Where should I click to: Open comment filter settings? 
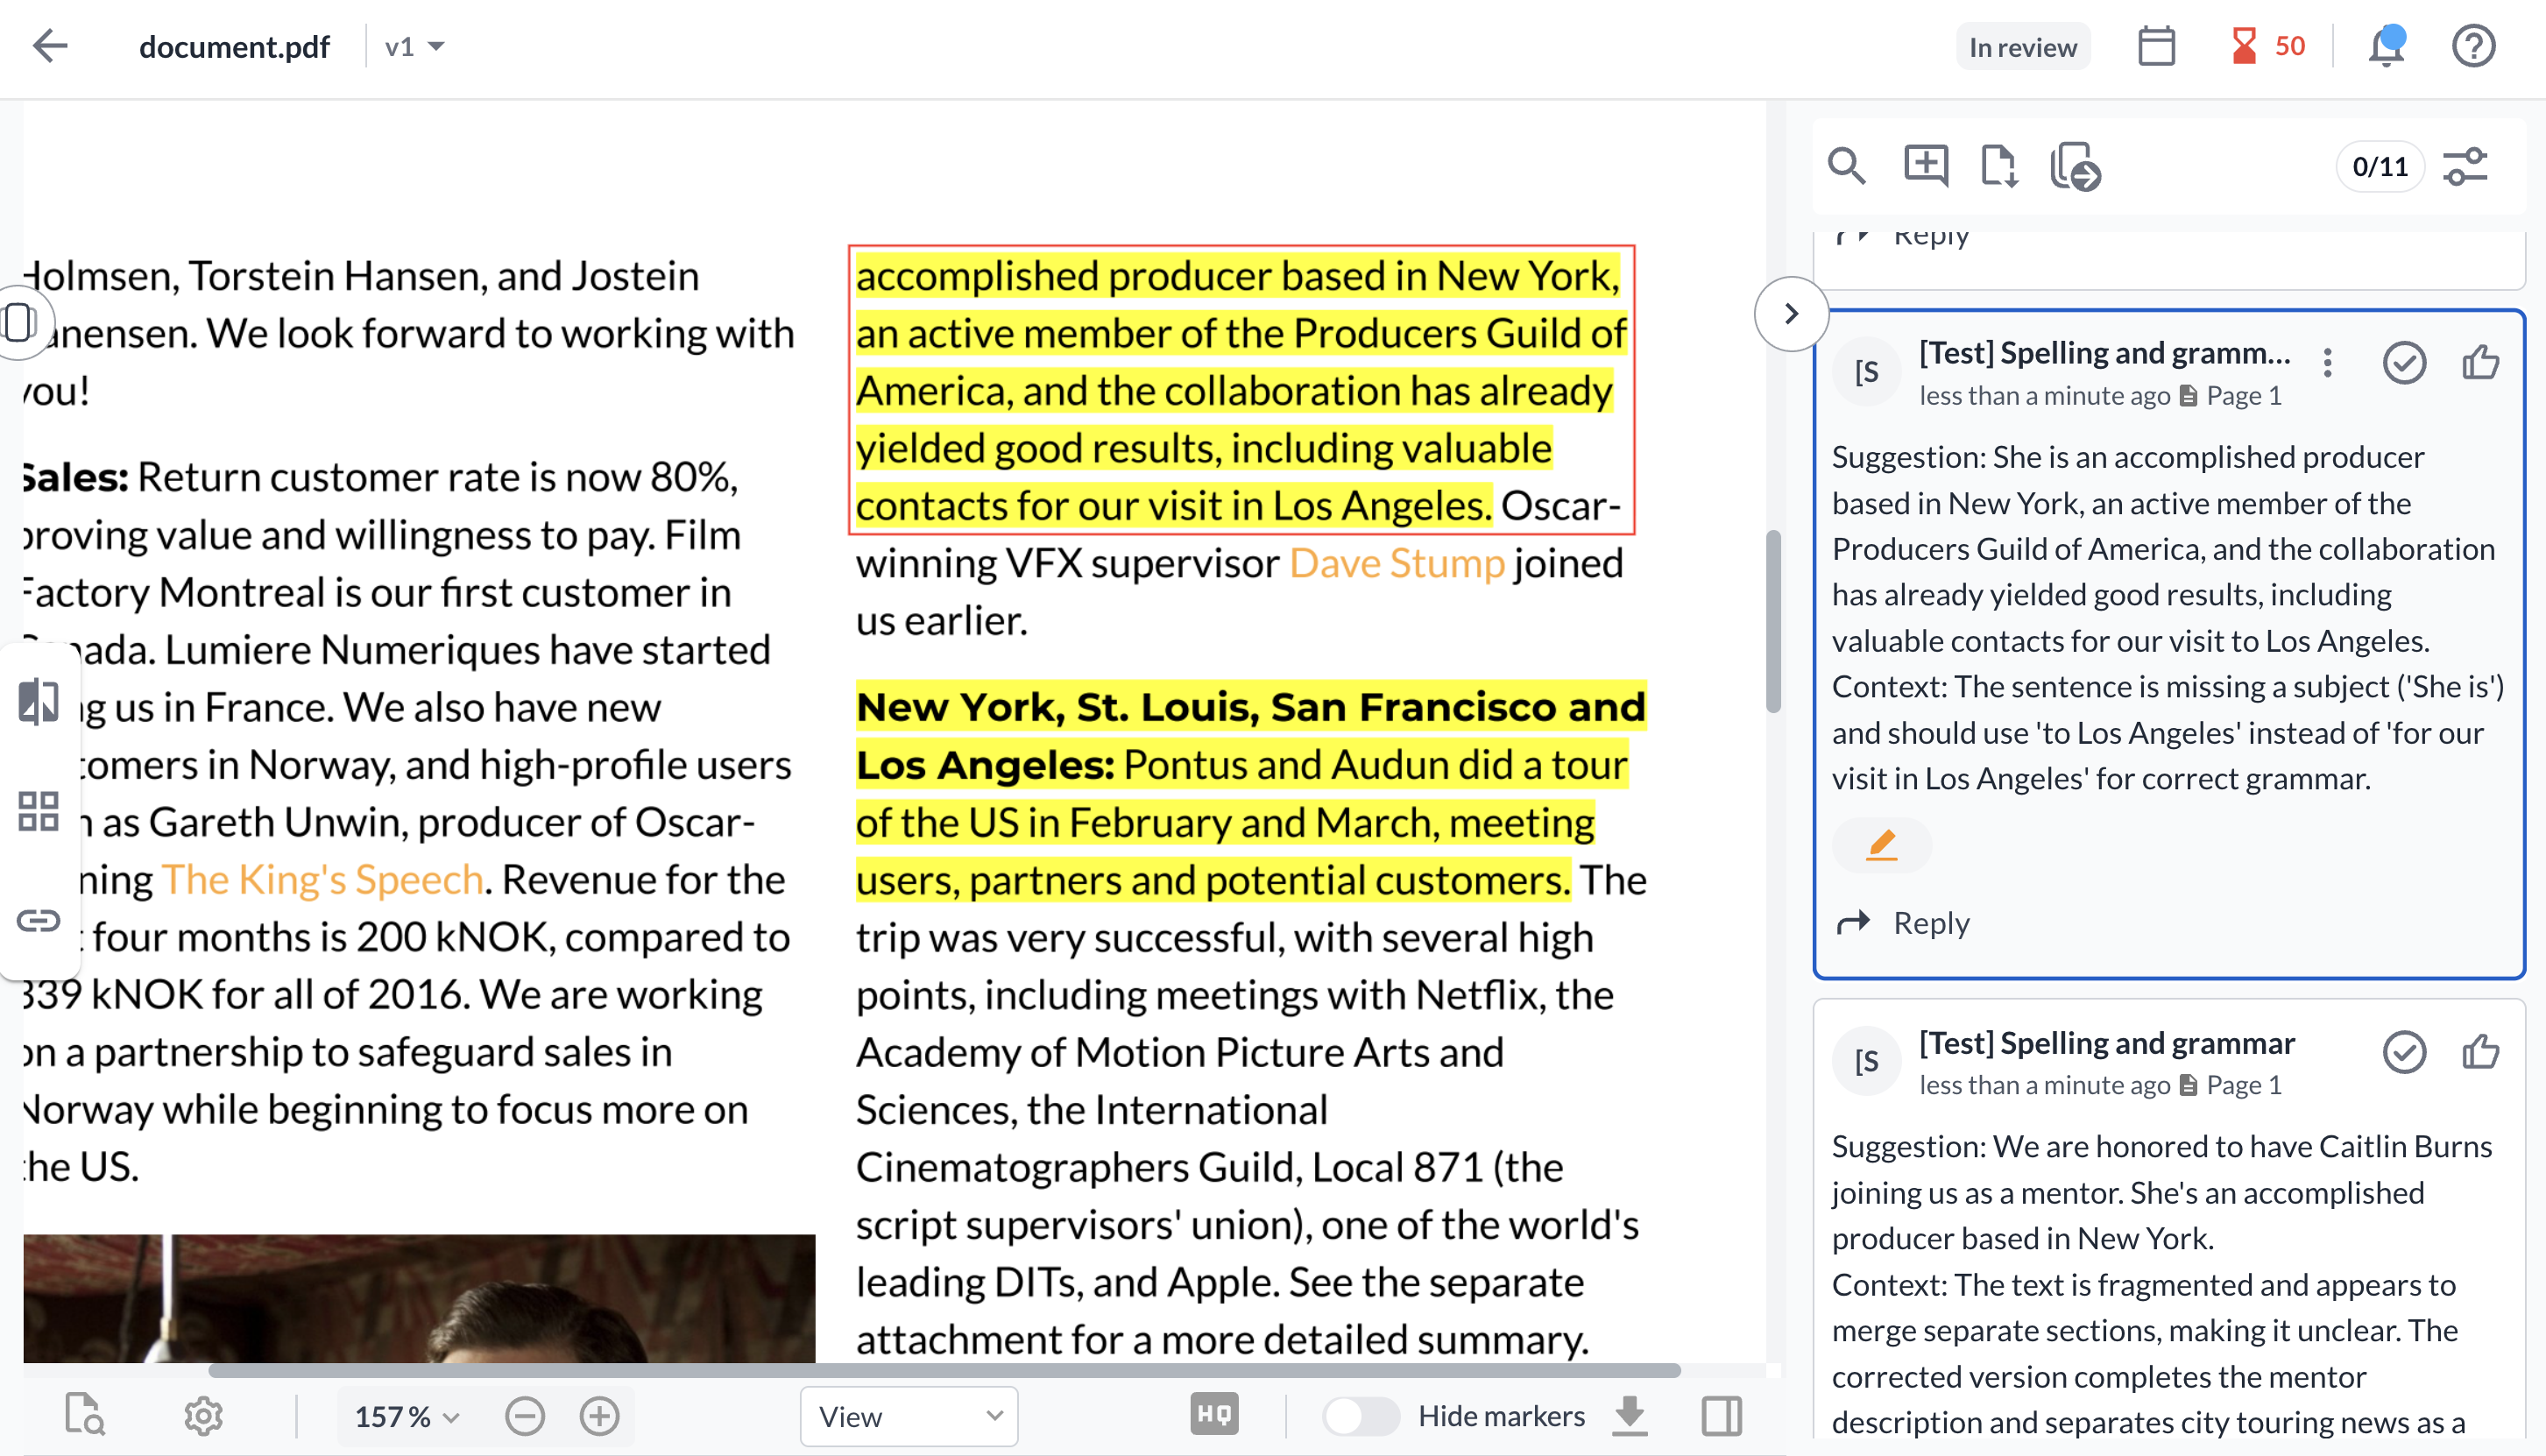tap(2465, 167)
